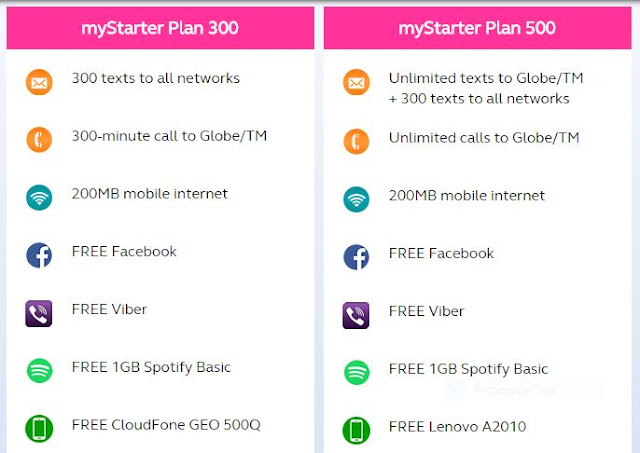The width and height of the screenshot is (640, 453).
Task: Select the myStarter Plan 500 header
Action: point(477,28)
